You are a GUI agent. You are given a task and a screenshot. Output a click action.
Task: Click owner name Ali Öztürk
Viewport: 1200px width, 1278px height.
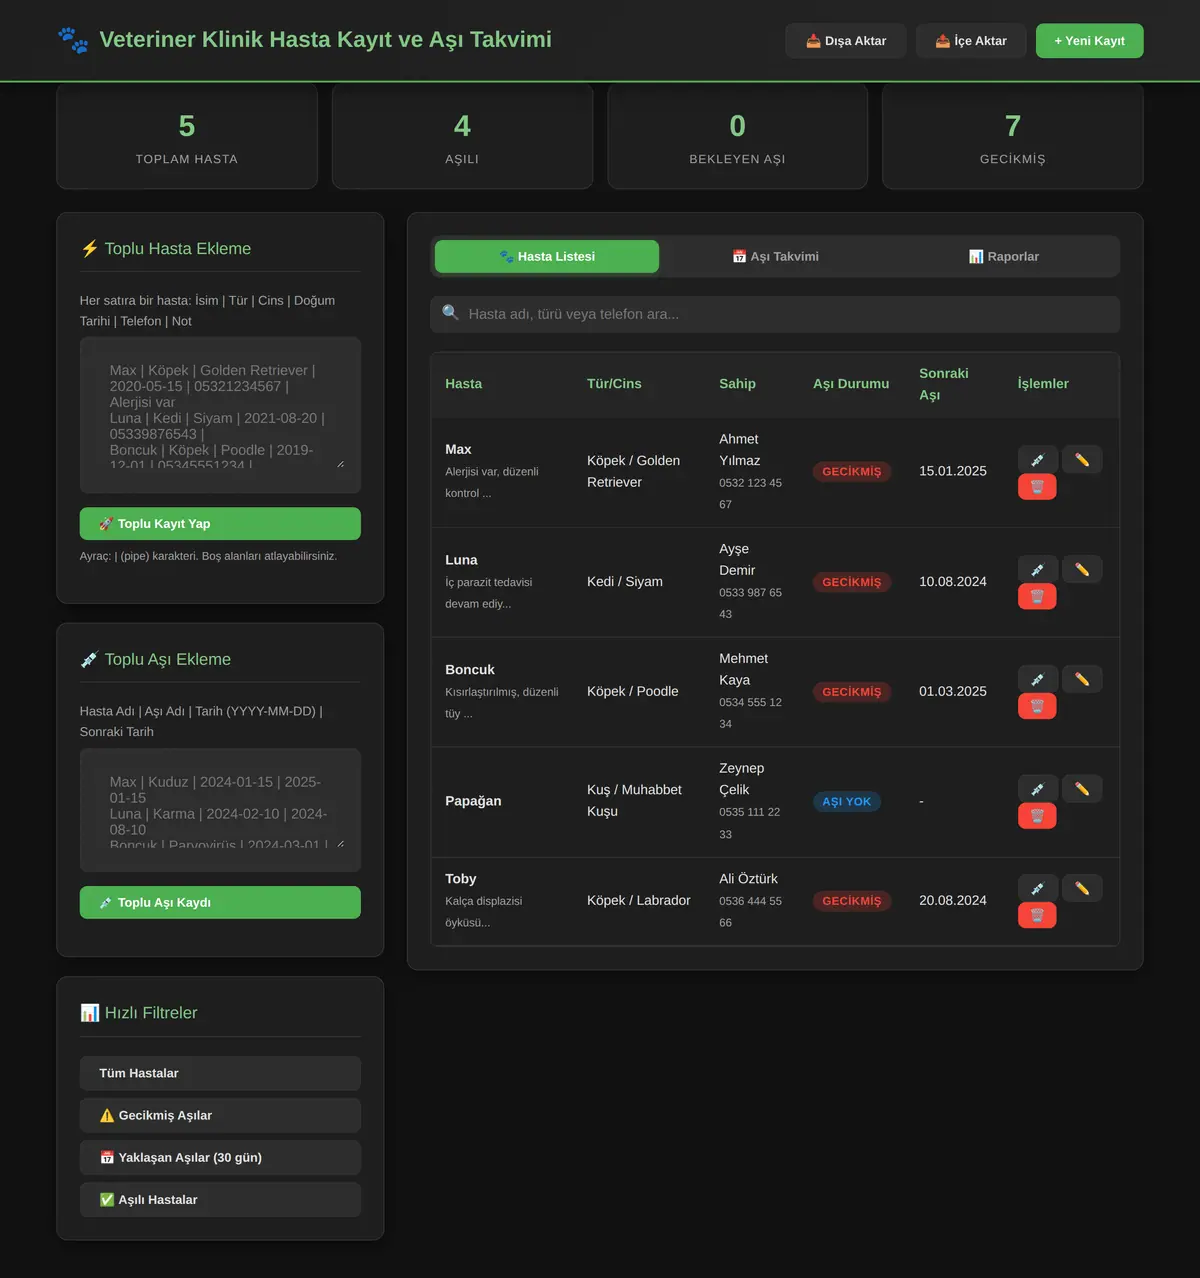coord(748,878)
